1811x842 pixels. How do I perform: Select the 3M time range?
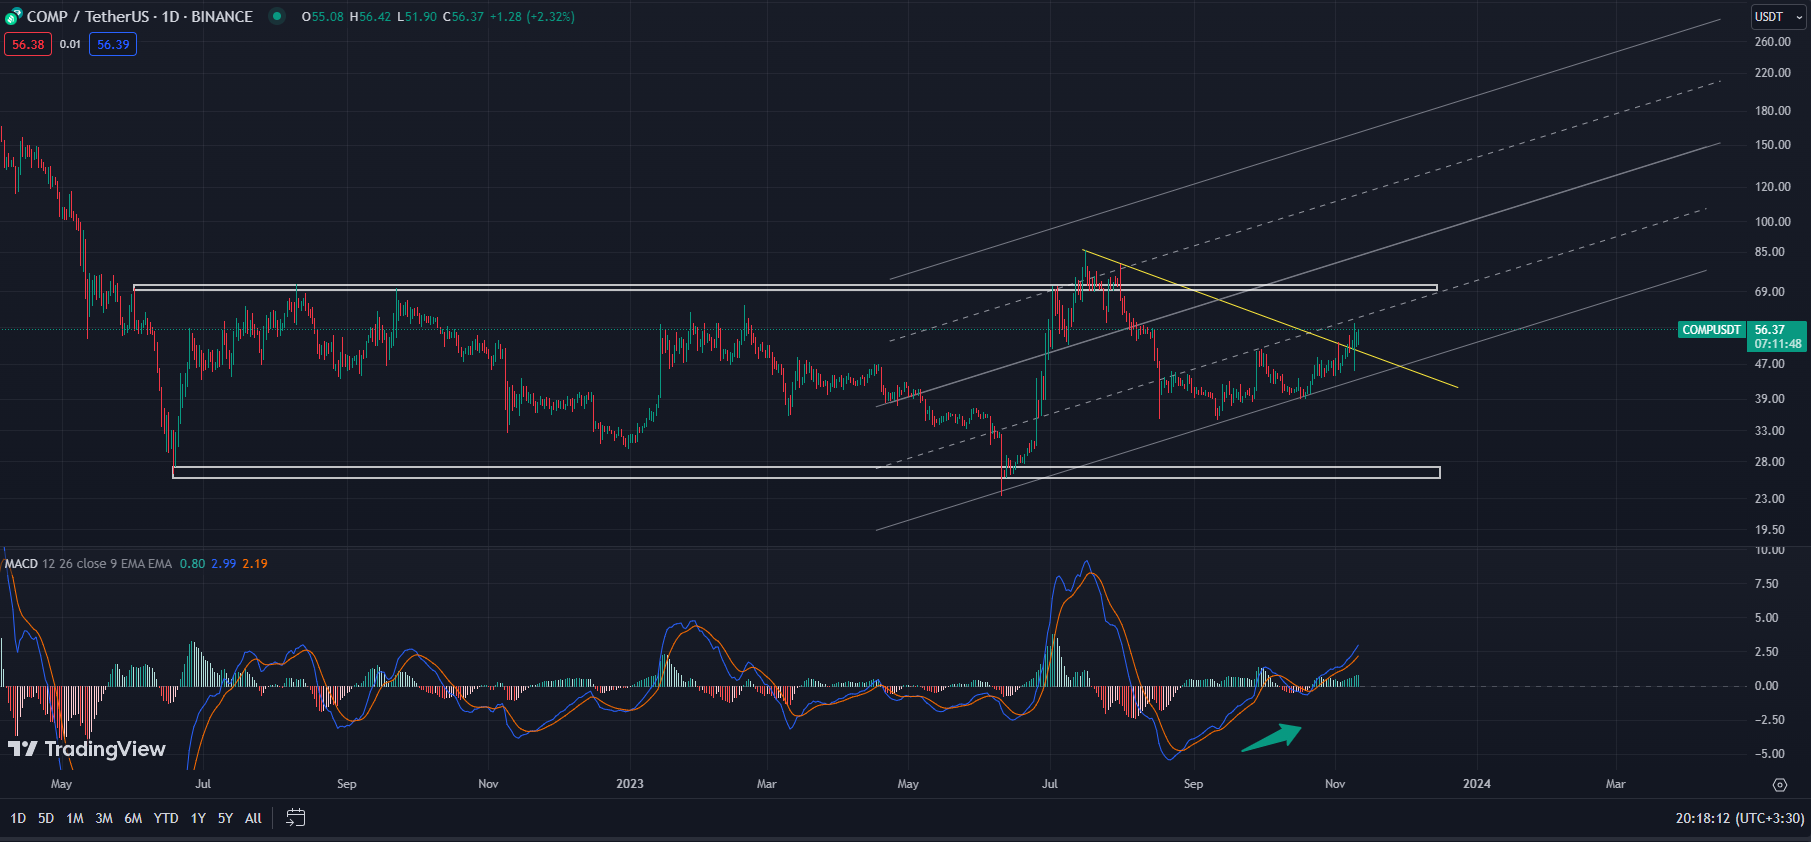pos(104,818)
